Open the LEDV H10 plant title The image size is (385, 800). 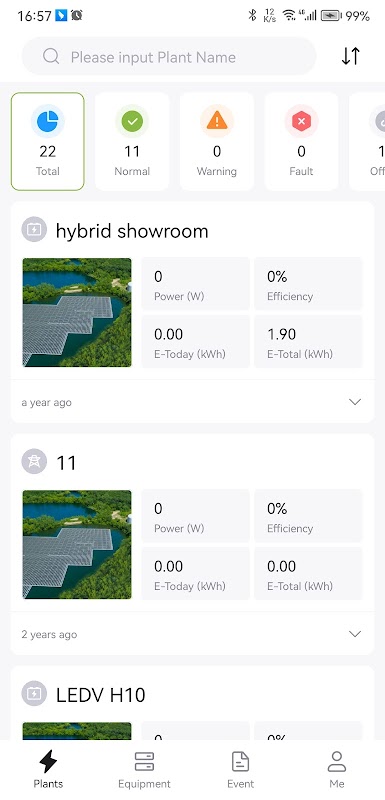(x=100, y=695)
